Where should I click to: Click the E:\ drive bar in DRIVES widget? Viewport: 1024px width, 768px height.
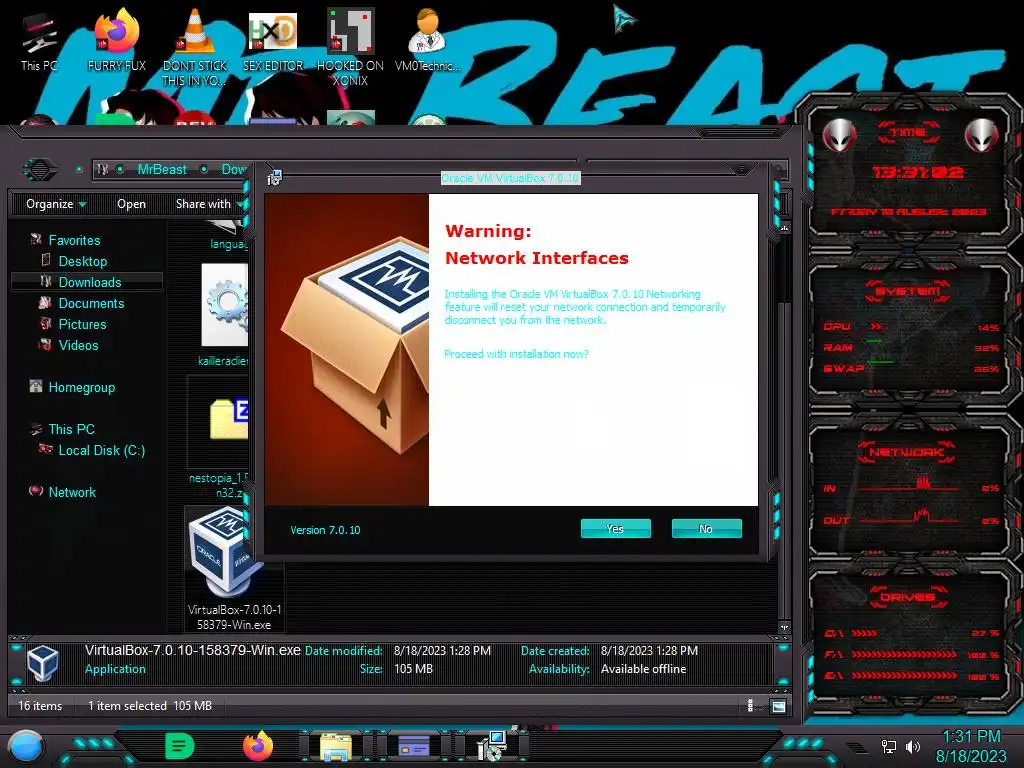(911, 676)
